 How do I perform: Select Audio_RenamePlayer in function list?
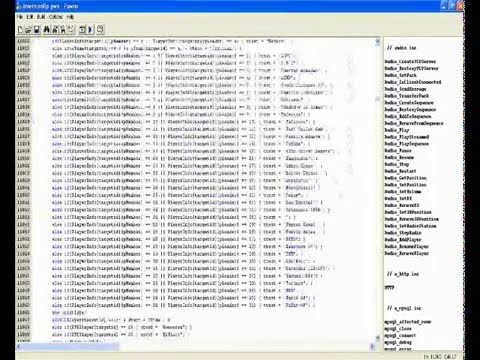(407, 246)
